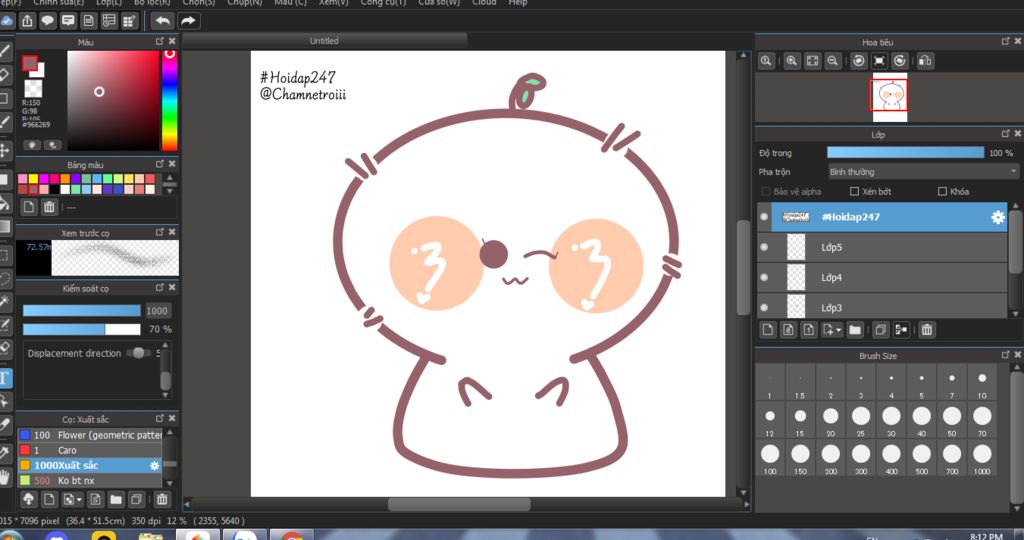Image resolution: width=1024 pixels, height=540 pixels.
Task: Select the Magic Wand tool
Action: [x=4, y=301]
